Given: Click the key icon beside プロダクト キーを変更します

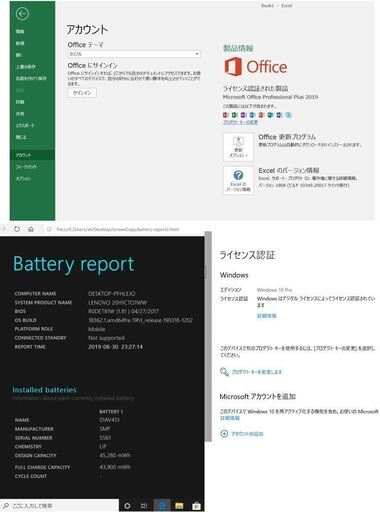Looking at the screenshot, I should pos(224,371).
